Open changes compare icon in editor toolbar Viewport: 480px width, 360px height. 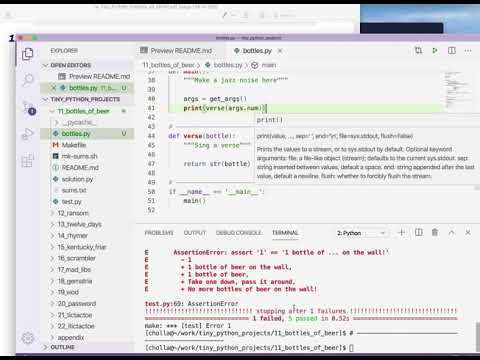click(x=418, y=51)
